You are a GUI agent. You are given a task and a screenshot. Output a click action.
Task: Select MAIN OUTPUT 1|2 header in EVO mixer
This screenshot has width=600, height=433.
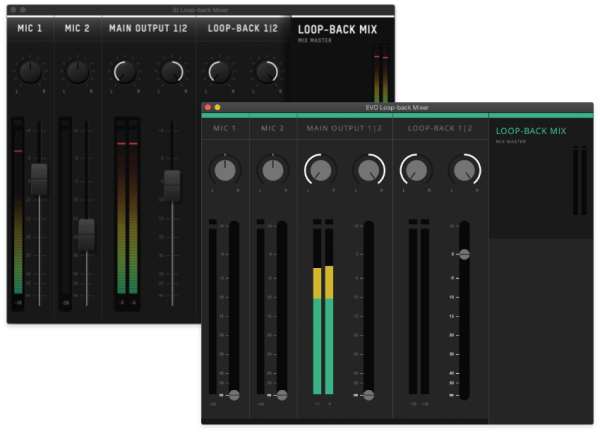pyautogui.click(x=344, y=129)
